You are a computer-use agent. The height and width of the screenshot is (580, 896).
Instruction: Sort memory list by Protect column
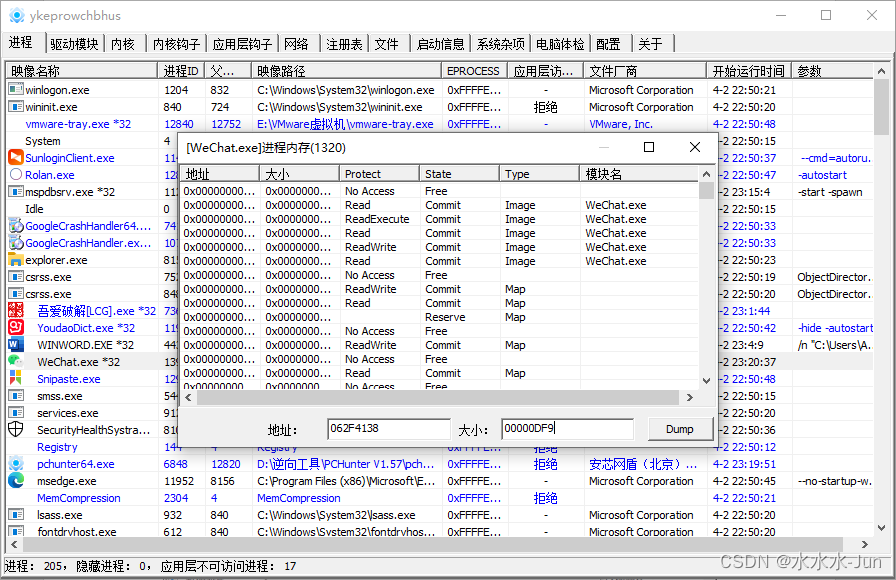coord(379,174)
